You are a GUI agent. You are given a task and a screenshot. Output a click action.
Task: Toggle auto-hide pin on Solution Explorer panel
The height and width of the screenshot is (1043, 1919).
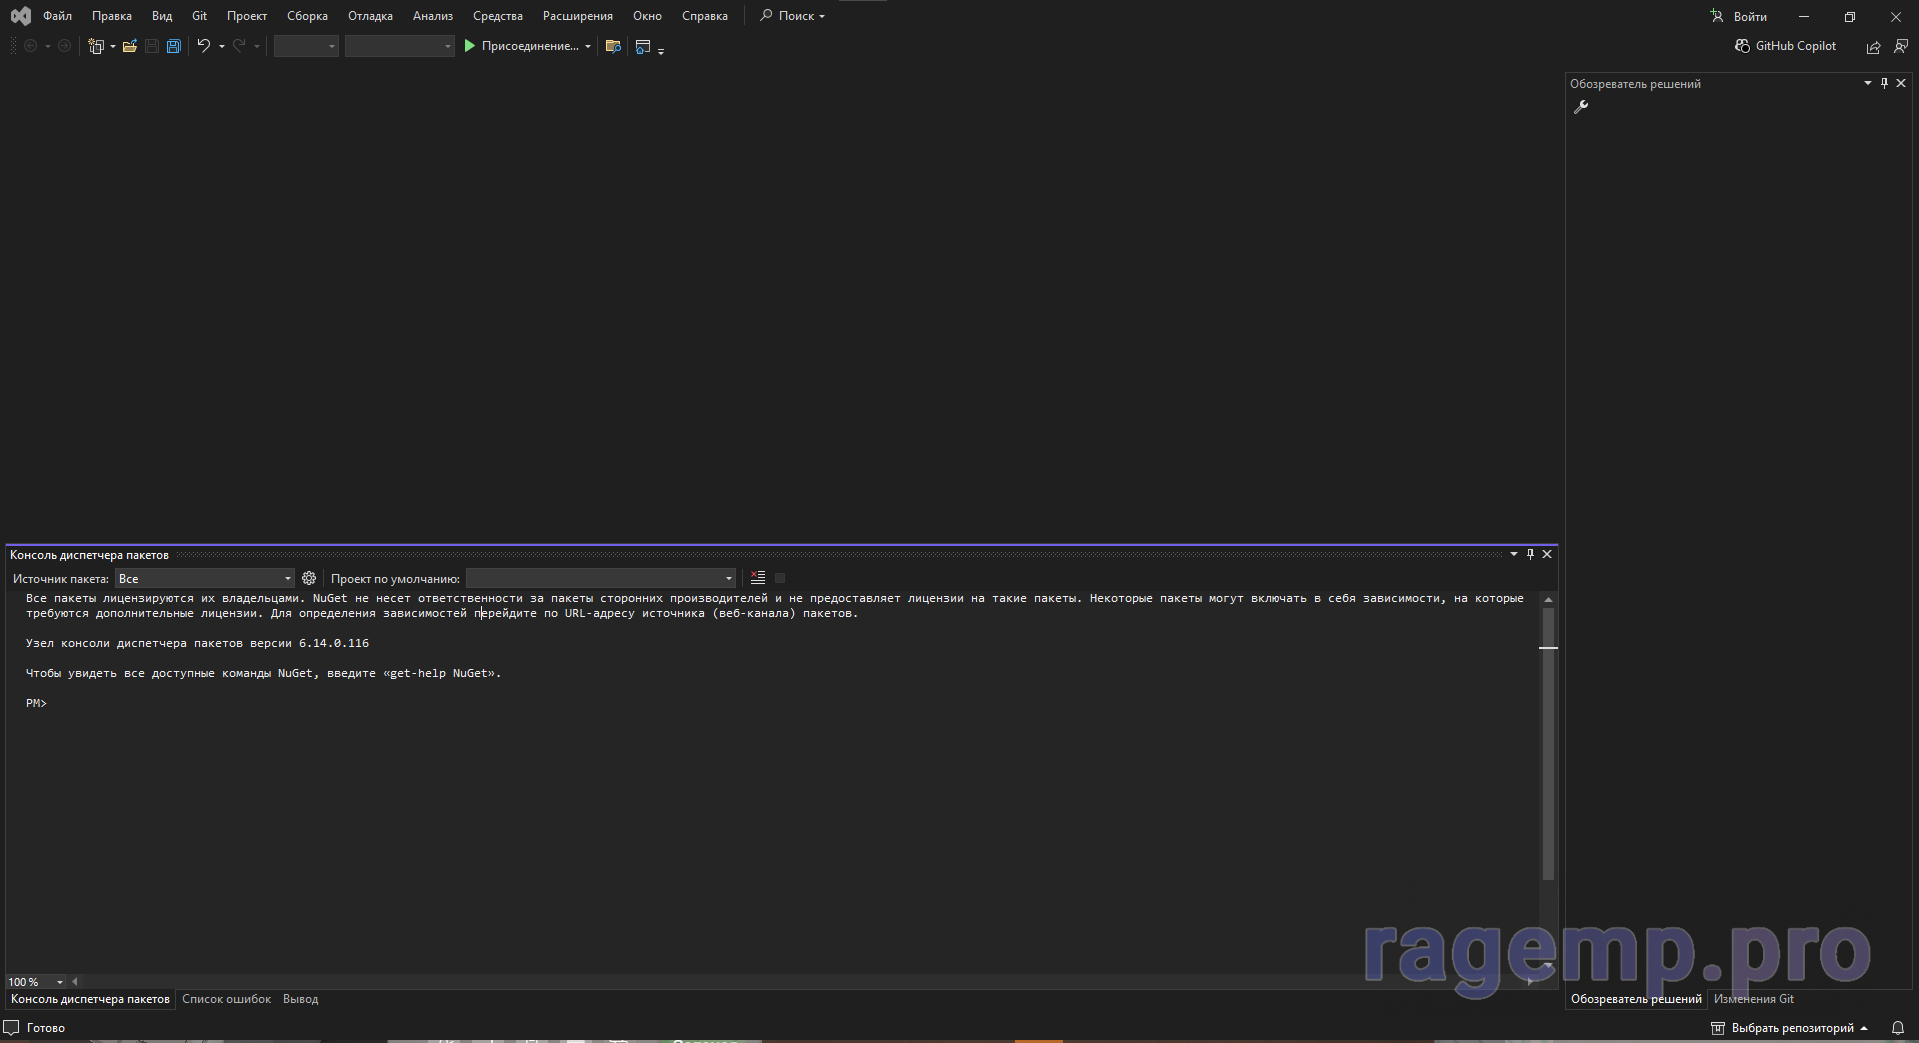point(1884,84)
